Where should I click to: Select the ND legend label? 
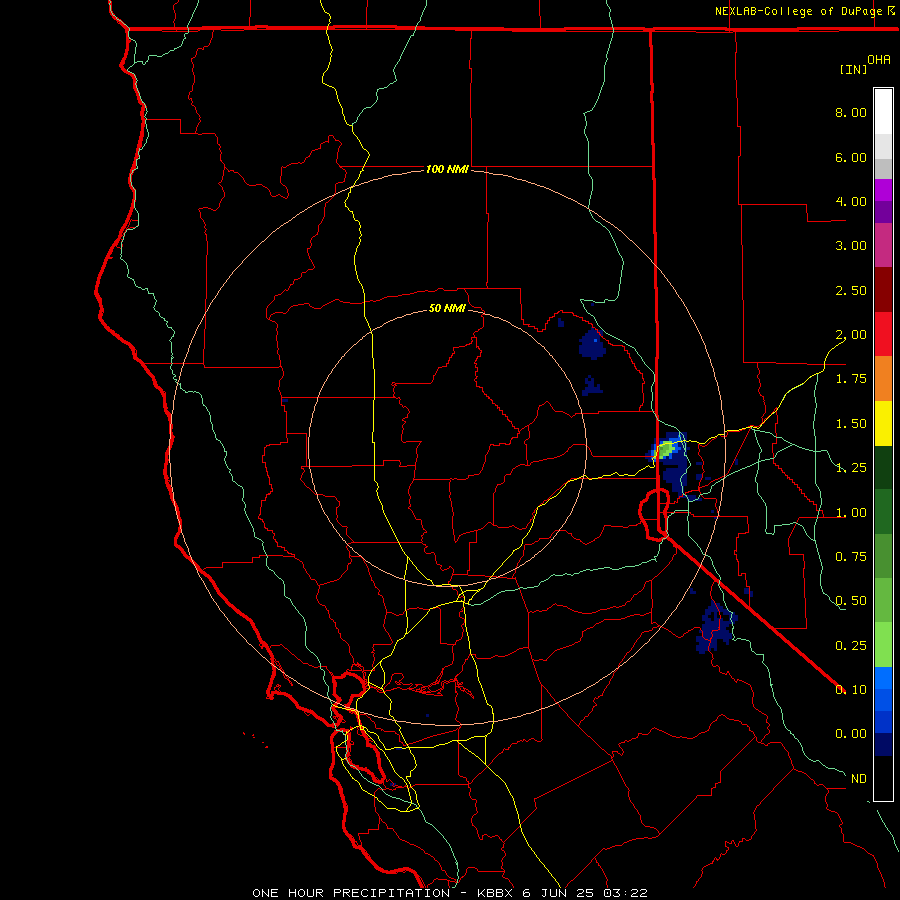coord(859,779)
